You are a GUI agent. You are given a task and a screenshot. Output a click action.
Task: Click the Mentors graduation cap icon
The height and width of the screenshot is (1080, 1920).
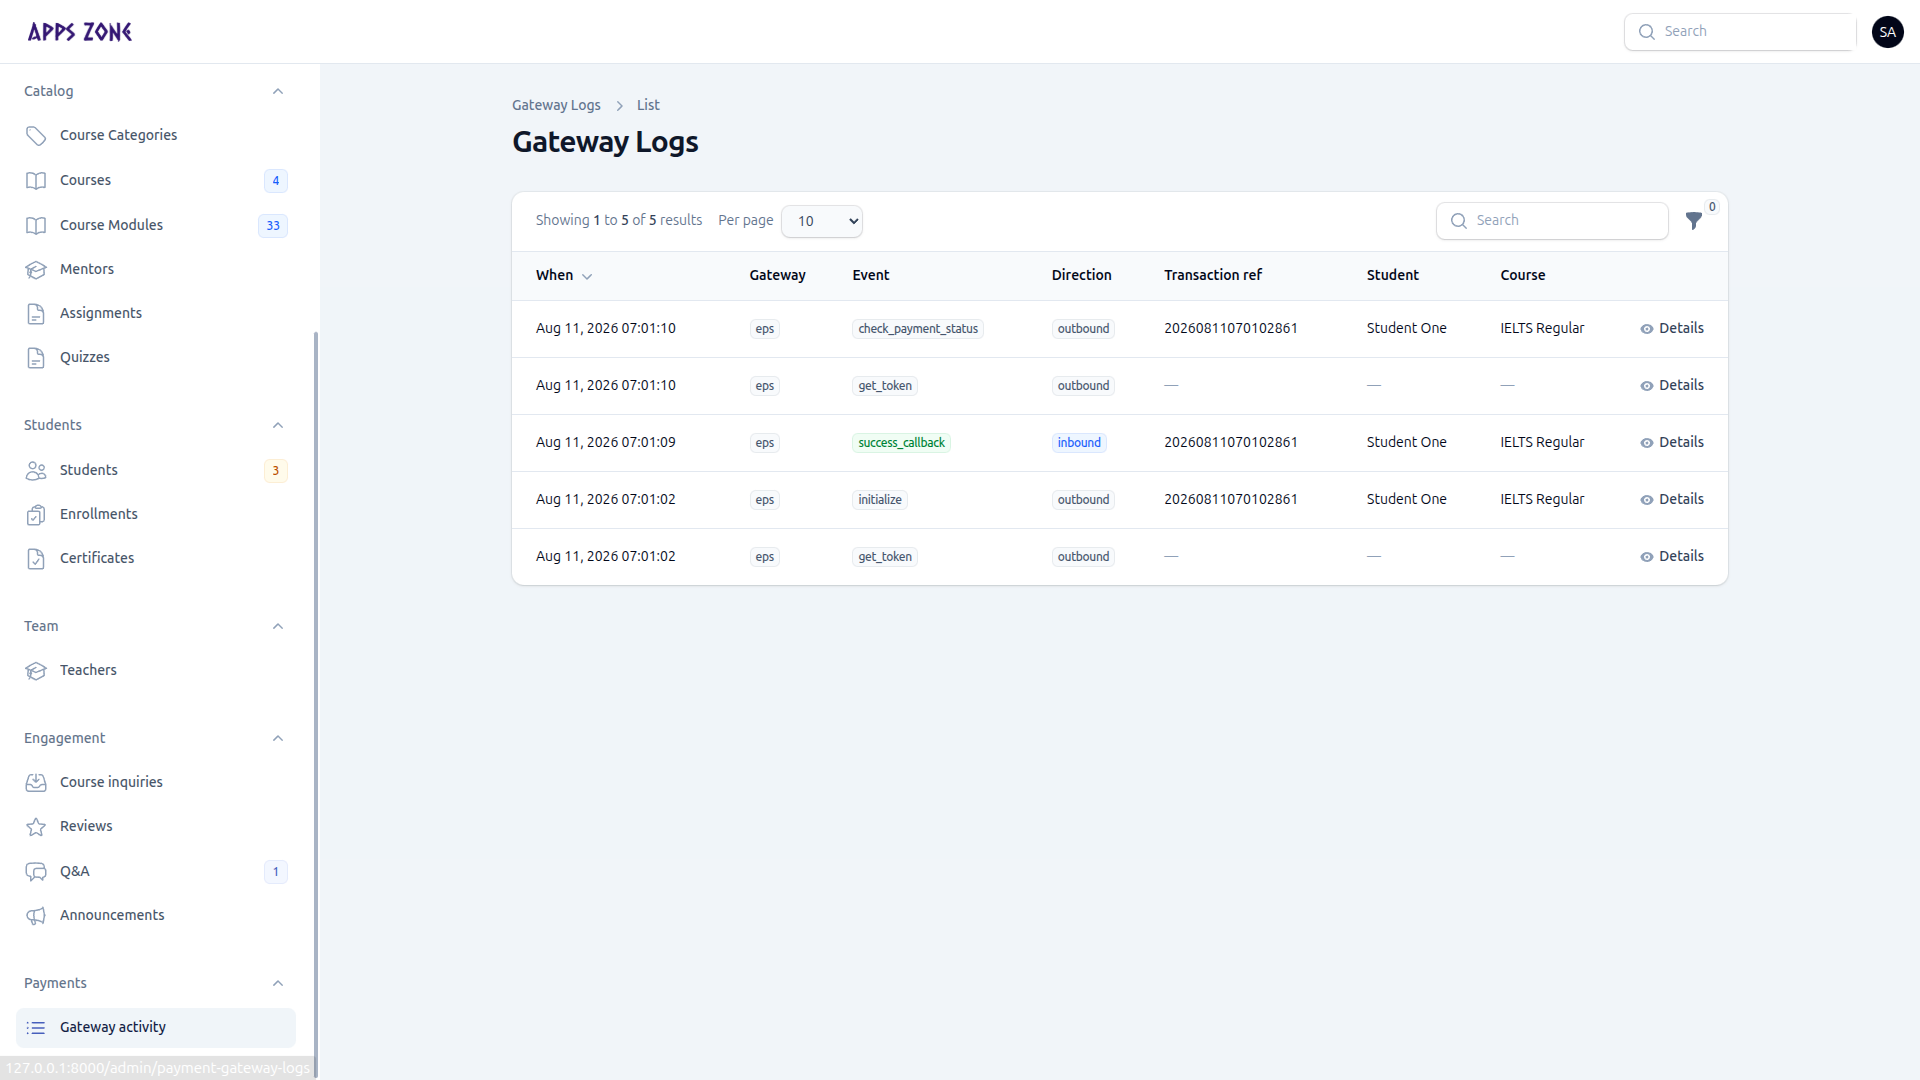(x=36, y=270)
